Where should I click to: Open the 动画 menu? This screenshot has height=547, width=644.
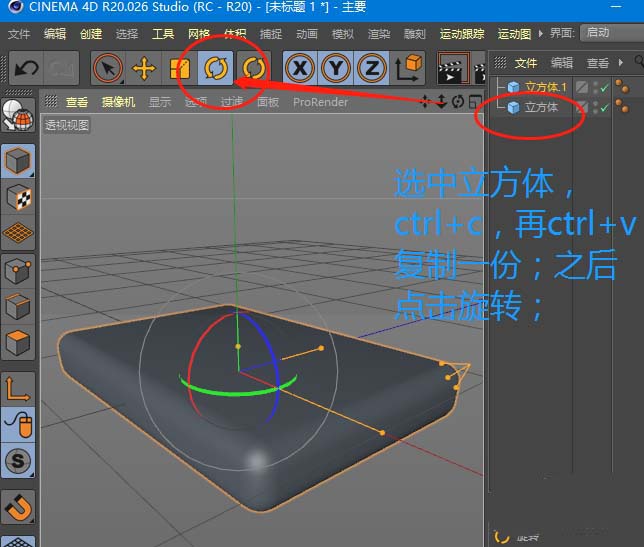point(307,34)
